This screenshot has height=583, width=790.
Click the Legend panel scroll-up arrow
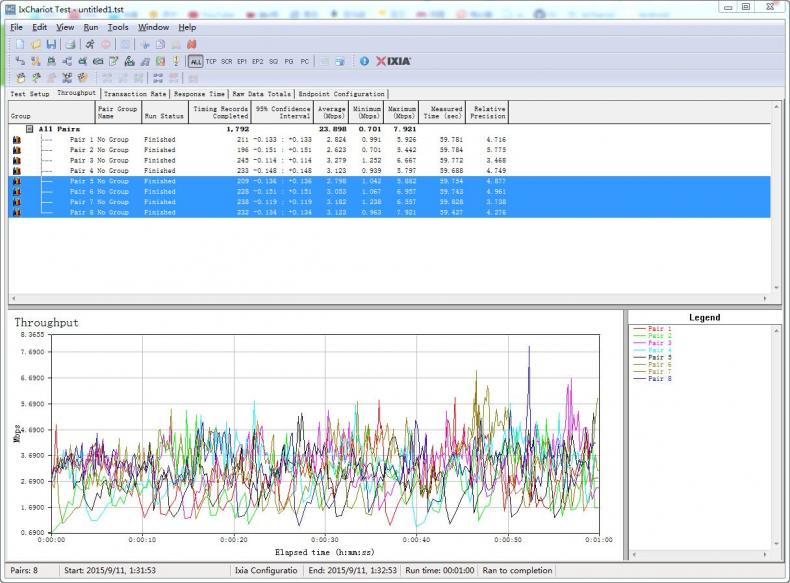tap(776, 331)
